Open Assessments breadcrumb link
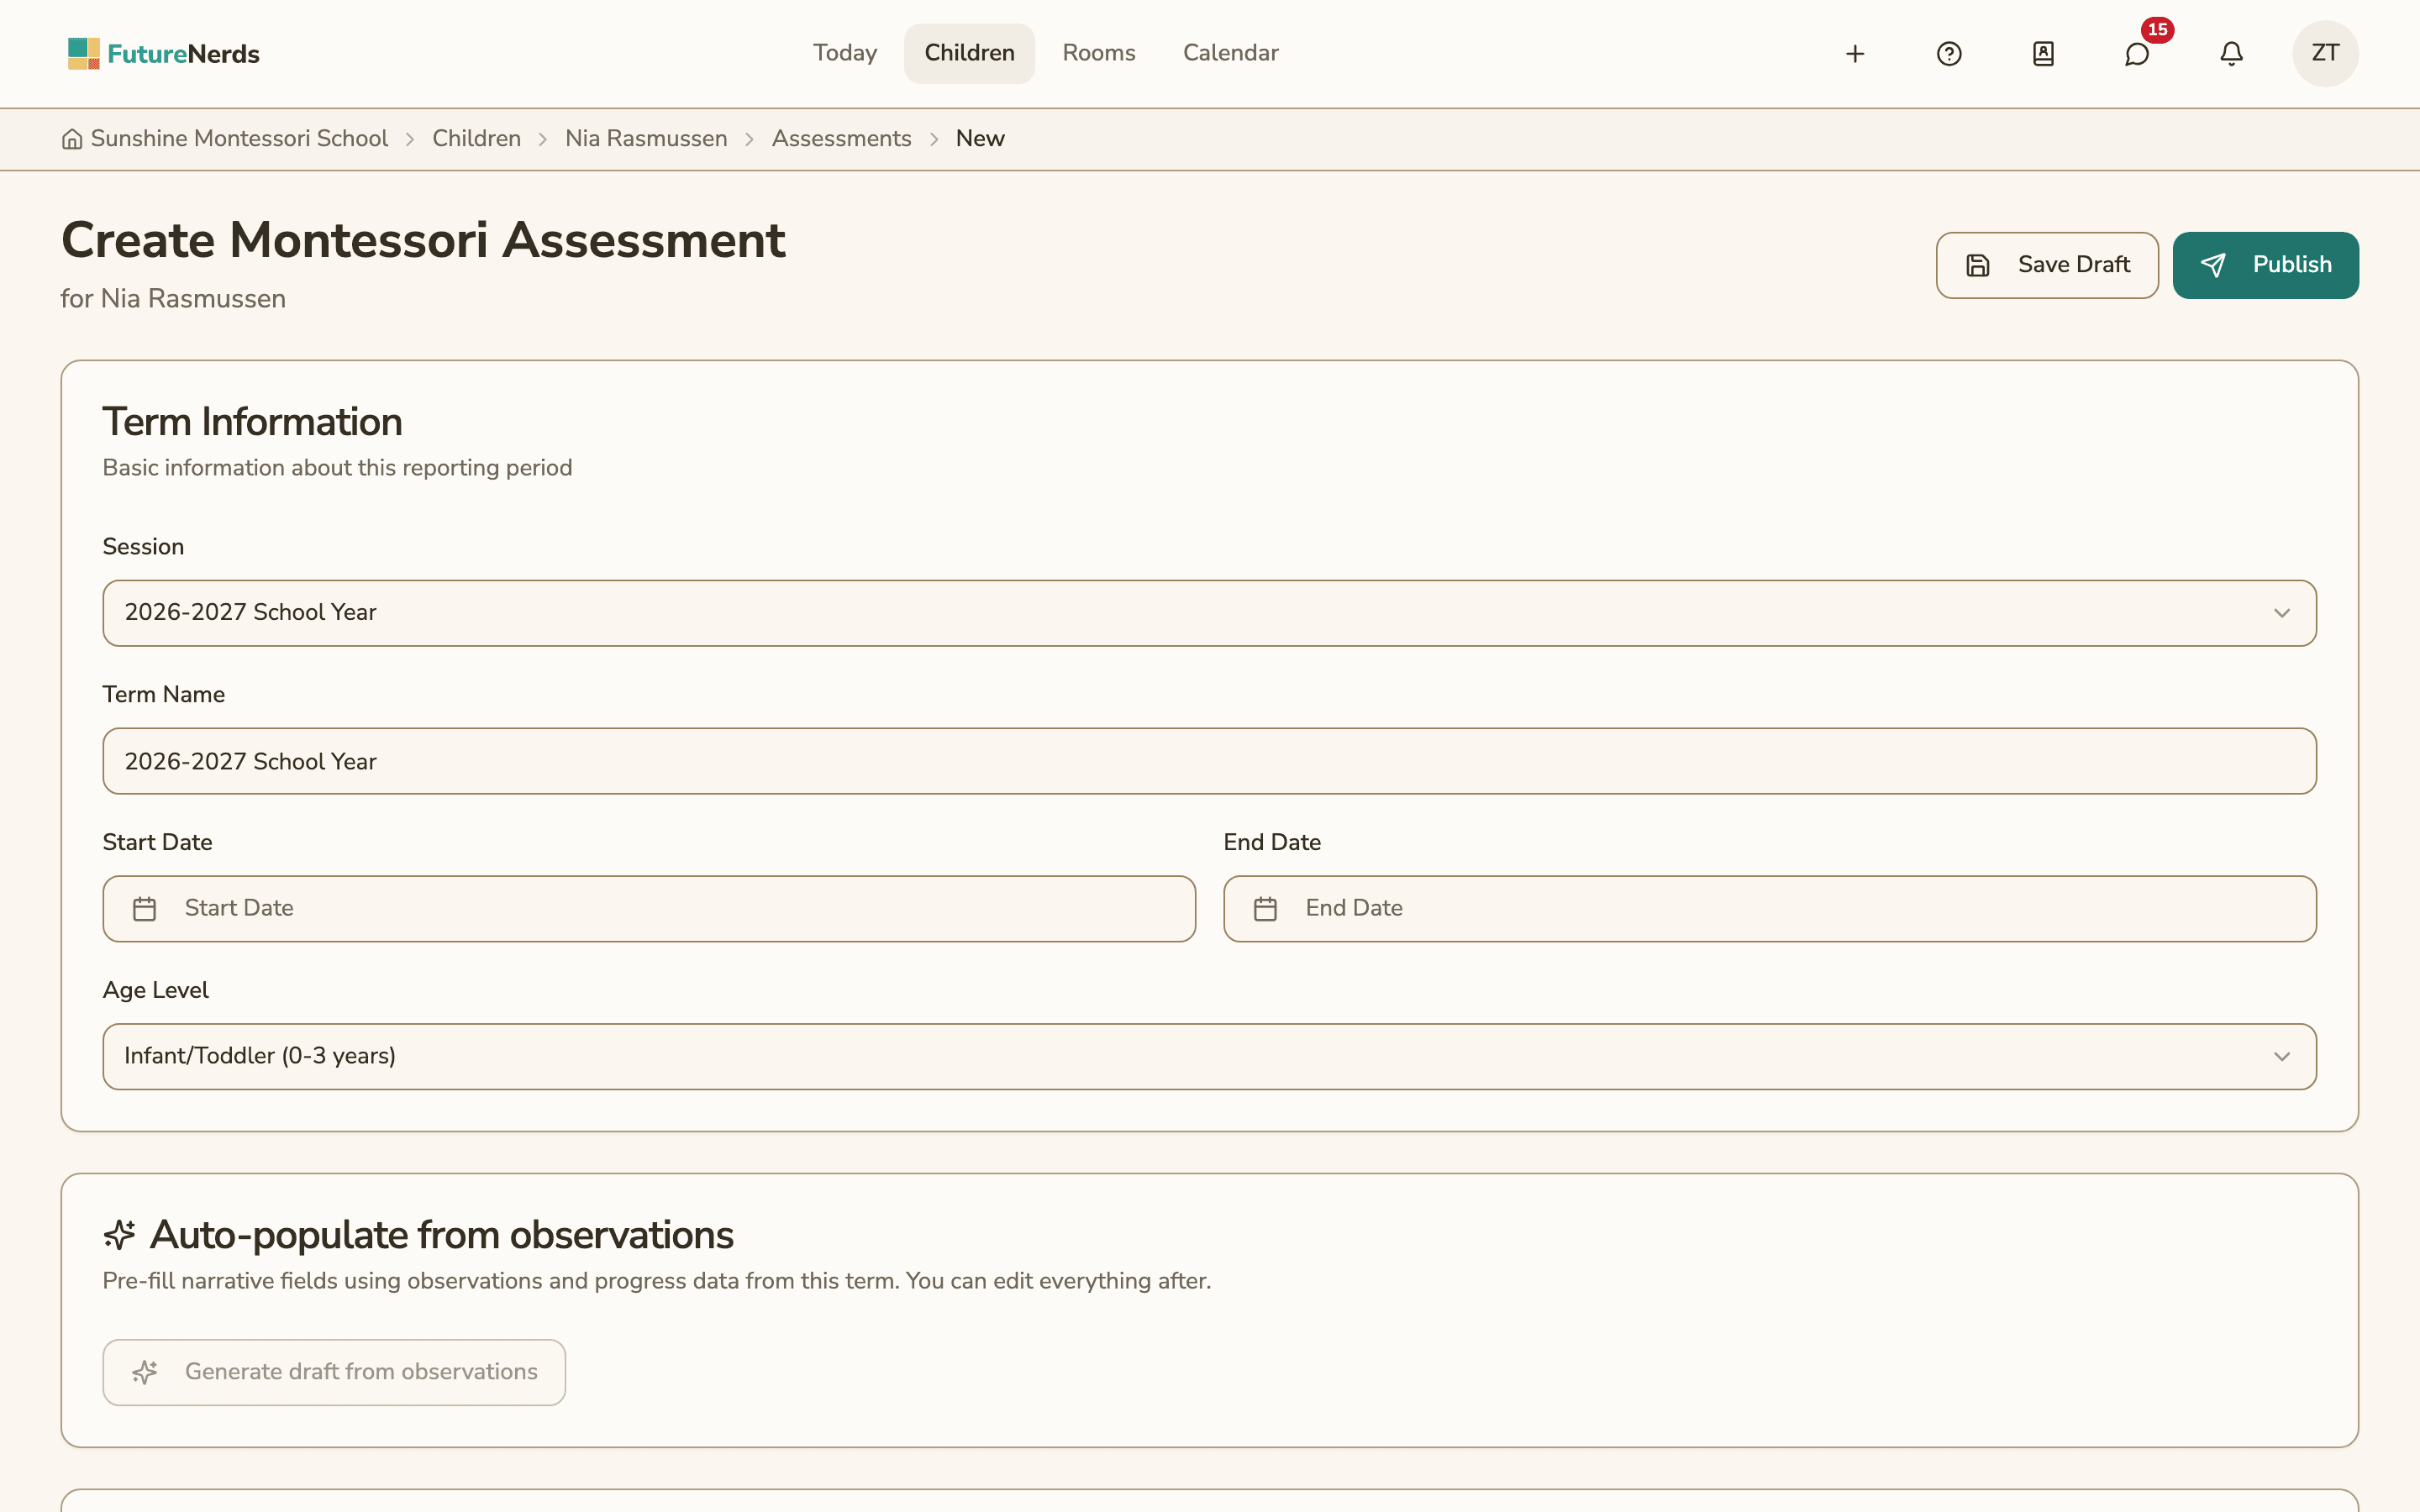 (x=841, y=139)
